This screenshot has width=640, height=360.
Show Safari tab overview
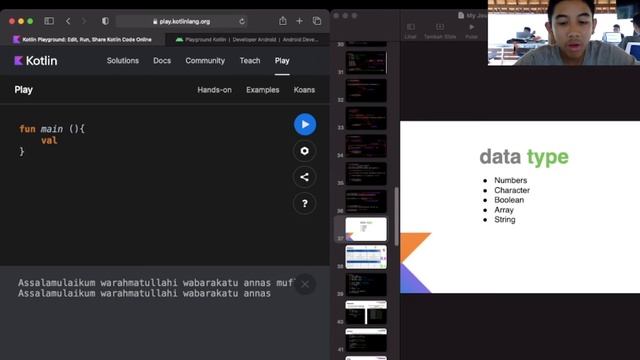[317, 21]
